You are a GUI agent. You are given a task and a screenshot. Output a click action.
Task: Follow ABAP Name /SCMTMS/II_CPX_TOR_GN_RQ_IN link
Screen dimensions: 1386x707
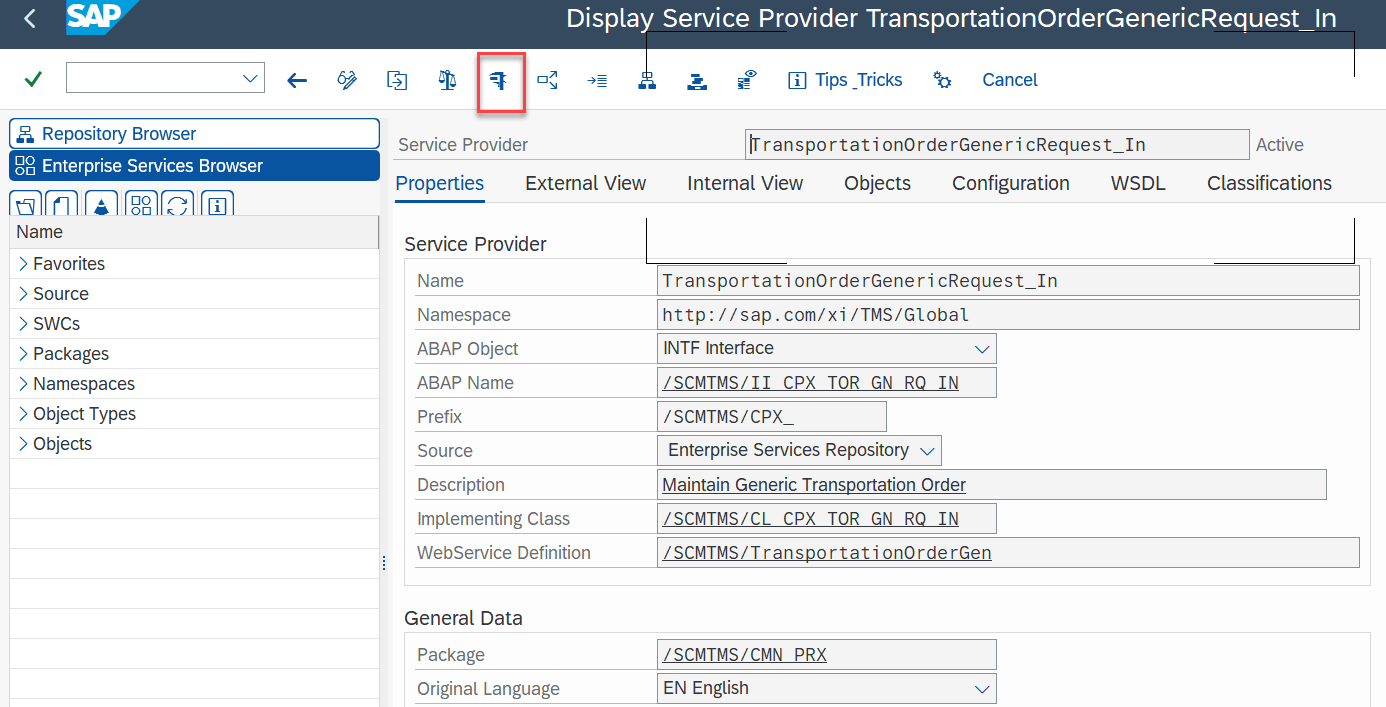[811, 383]
